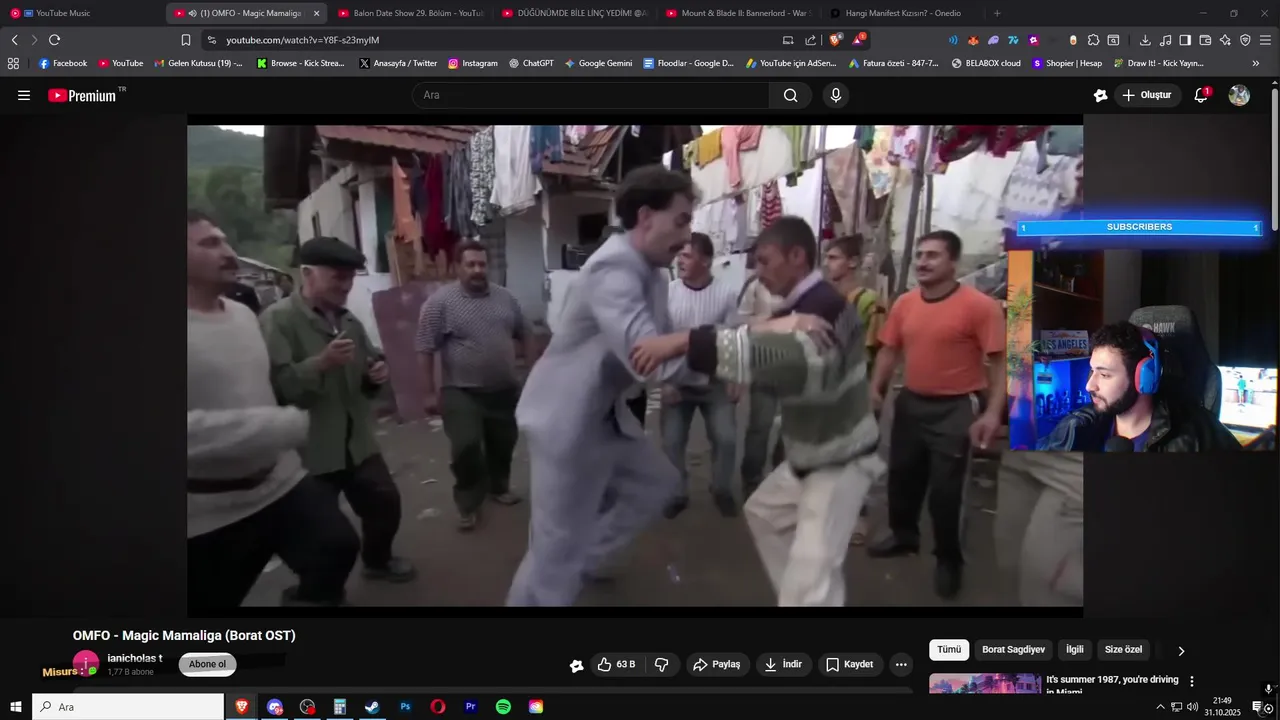Expand hidden Windows system tray icons

(1160, 707)
